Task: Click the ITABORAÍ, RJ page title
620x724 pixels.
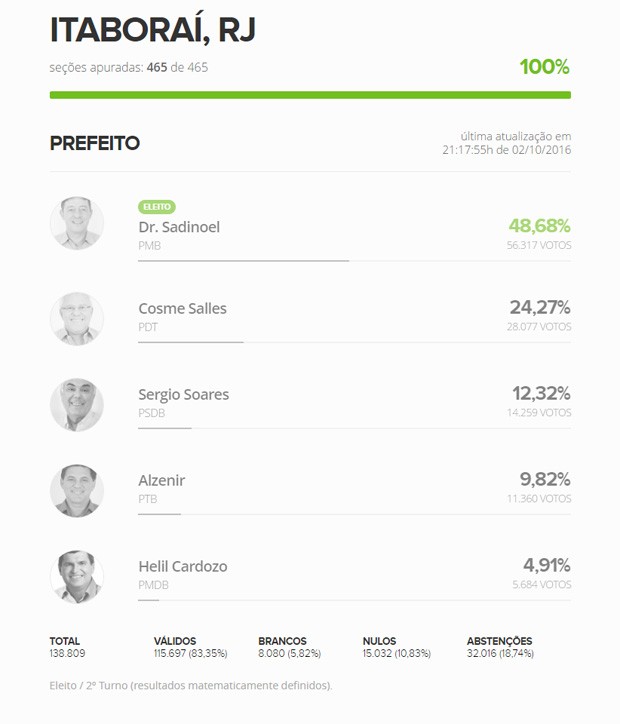Action: click(x=152, y=30)
